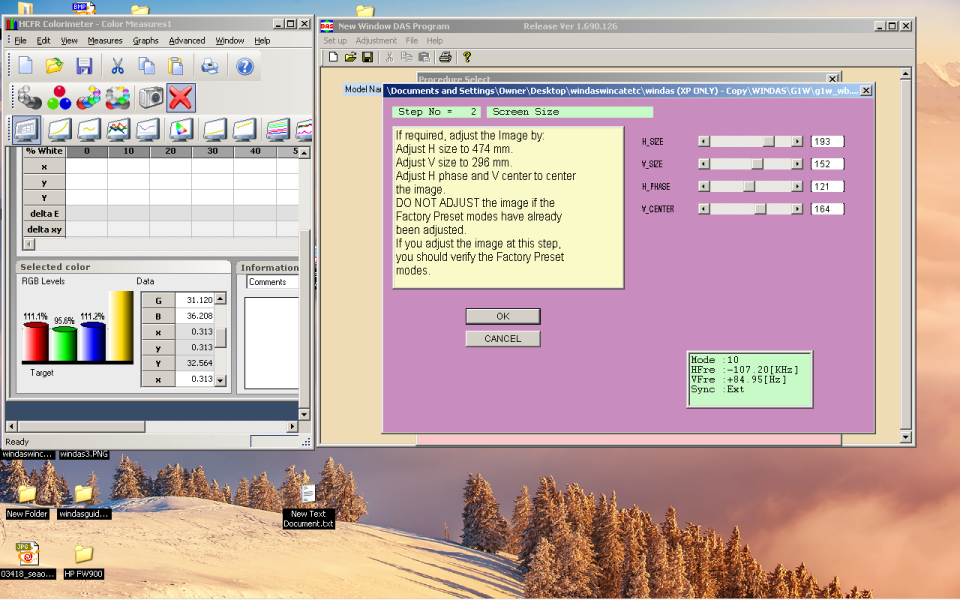The image size is (960, 600).
Task: Open HCFR help via blue question icon
Action: tap(245, 66)
